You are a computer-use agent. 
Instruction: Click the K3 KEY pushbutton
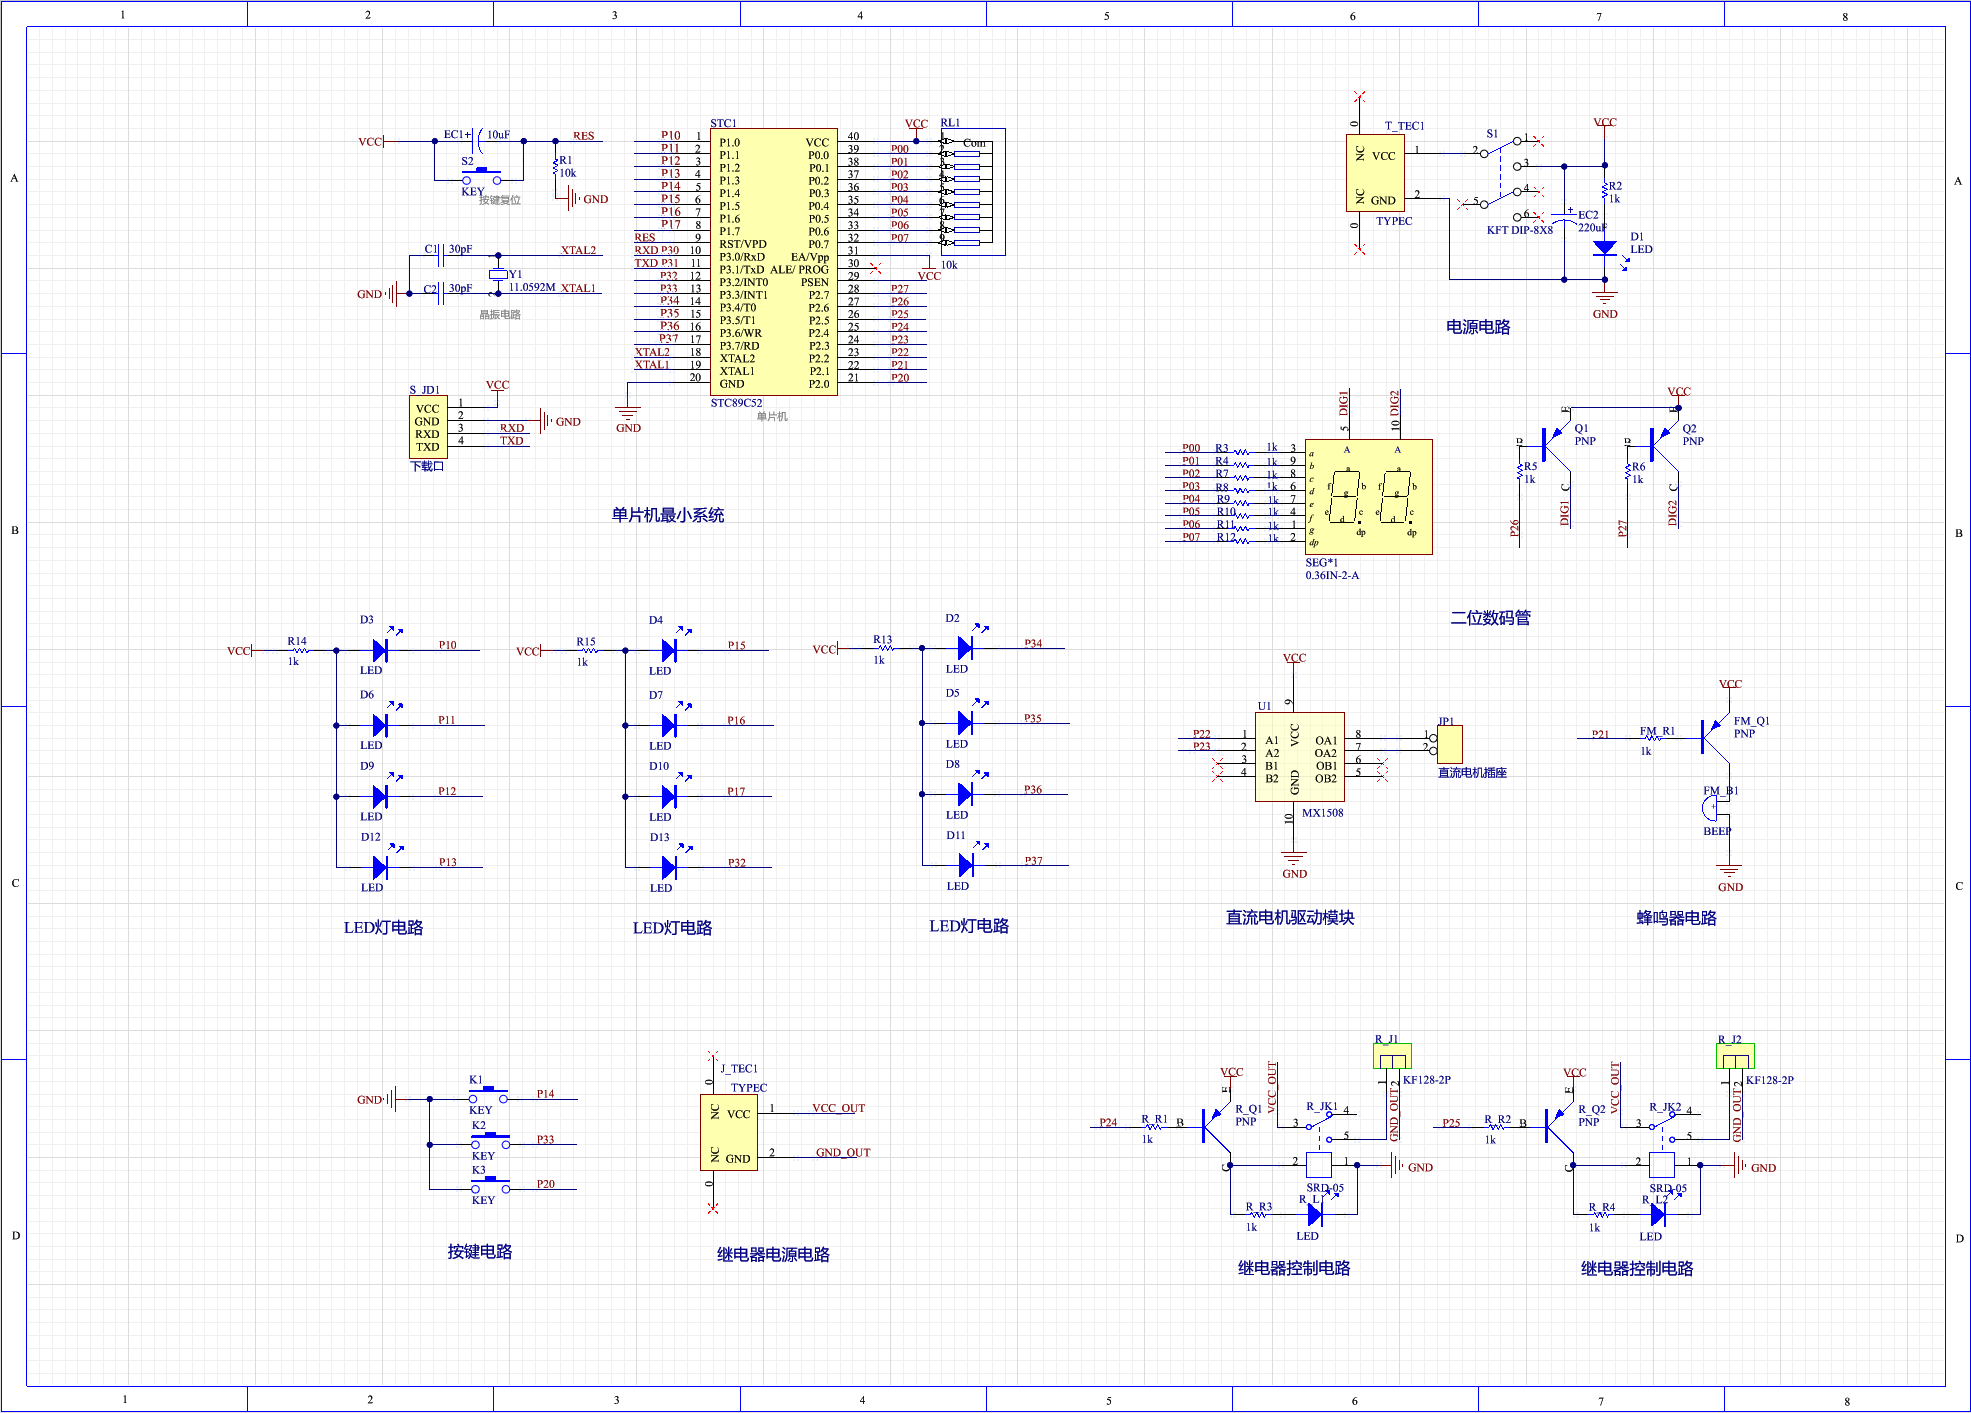coord(490,1186)
